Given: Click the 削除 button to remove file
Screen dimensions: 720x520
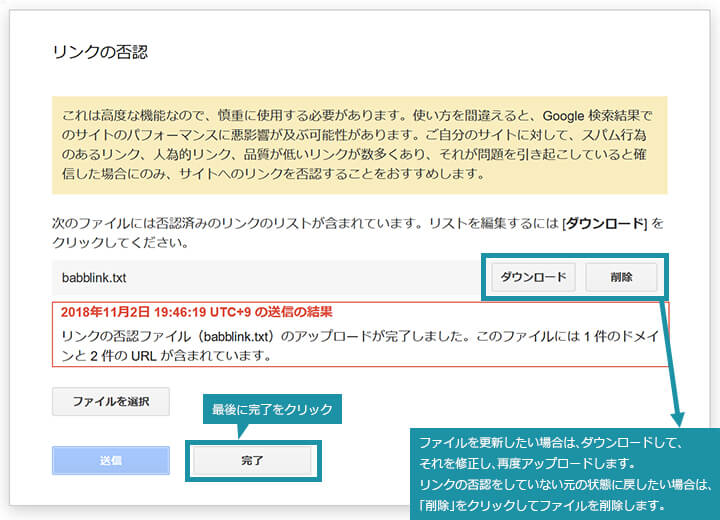Looking at the screenshot, I should (621, 277).
